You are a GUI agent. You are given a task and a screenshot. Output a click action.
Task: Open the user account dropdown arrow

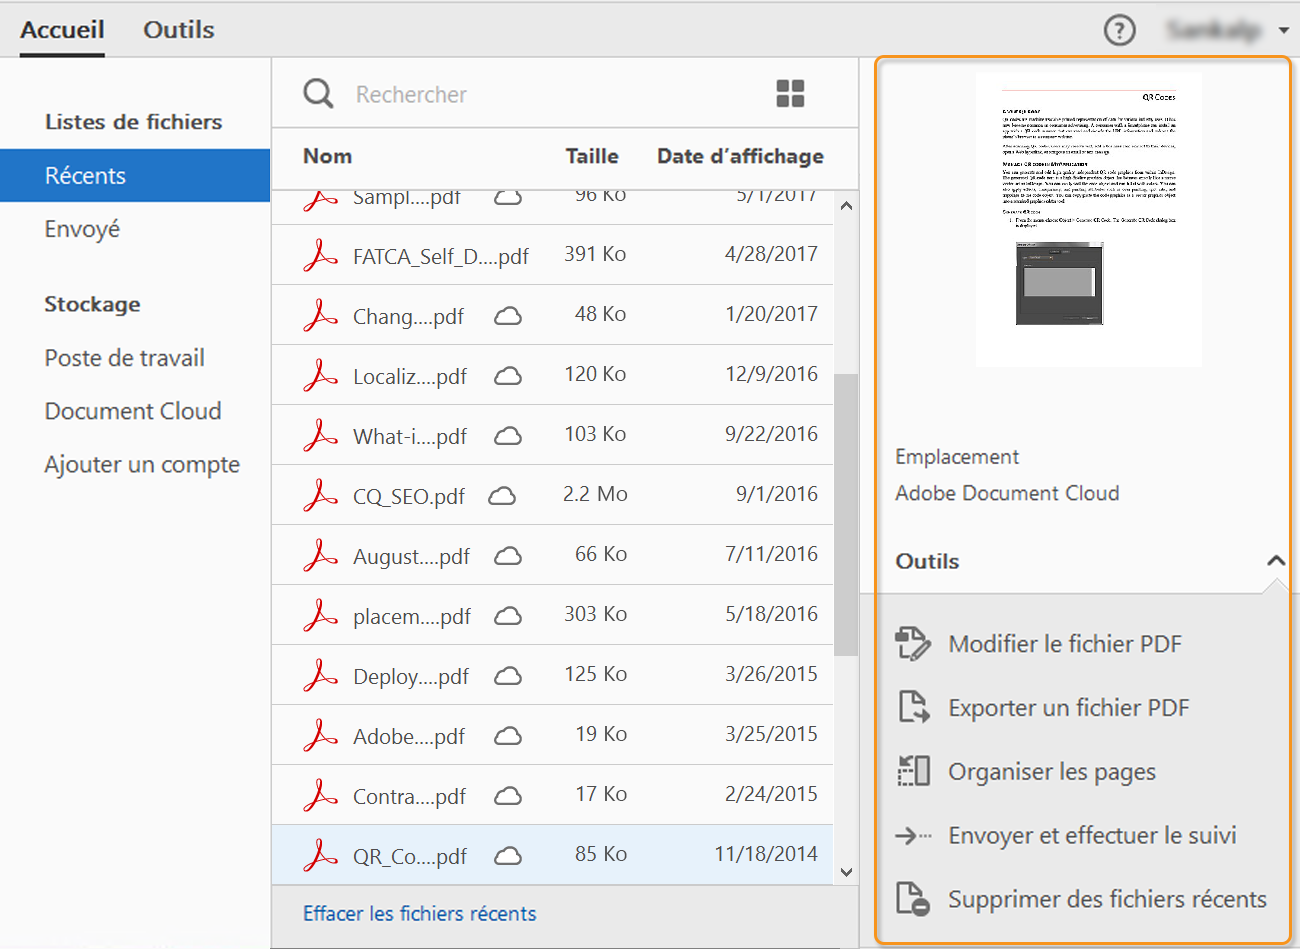[1283, 30]
